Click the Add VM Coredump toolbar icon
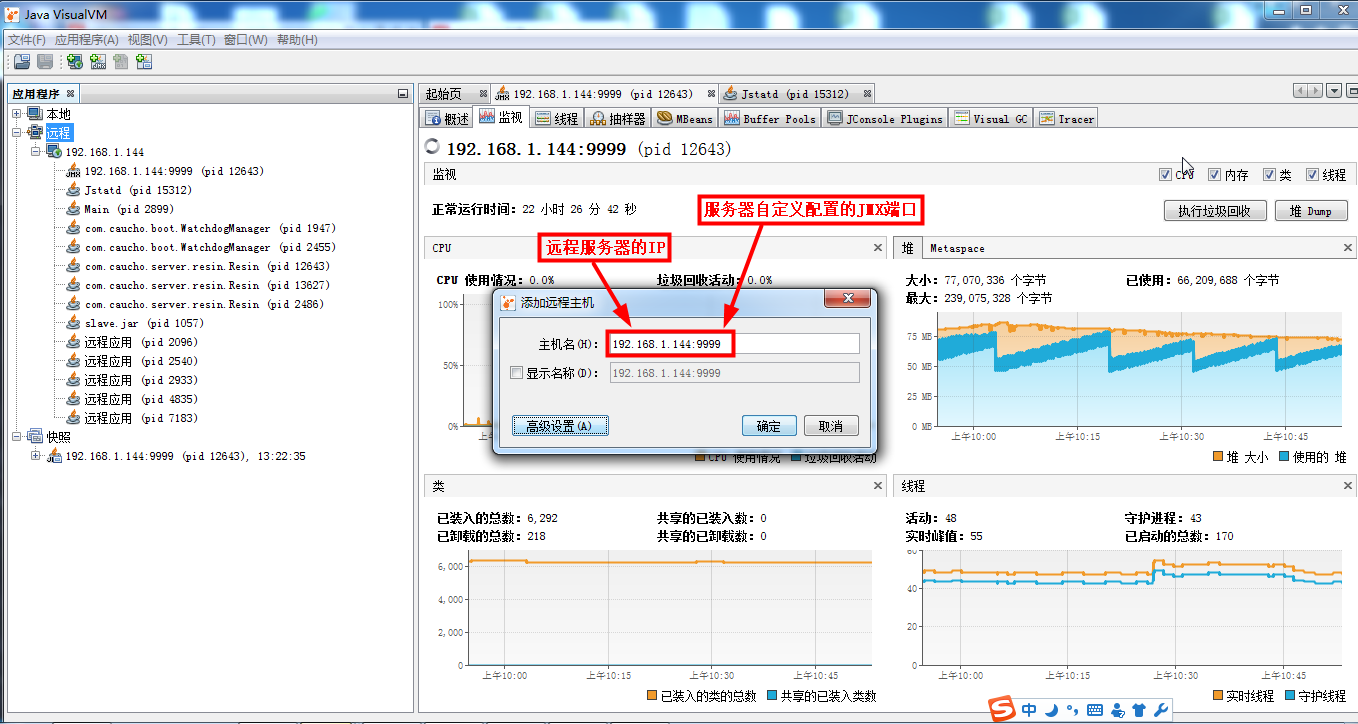The image size is (1358, 724). [121, 62]
